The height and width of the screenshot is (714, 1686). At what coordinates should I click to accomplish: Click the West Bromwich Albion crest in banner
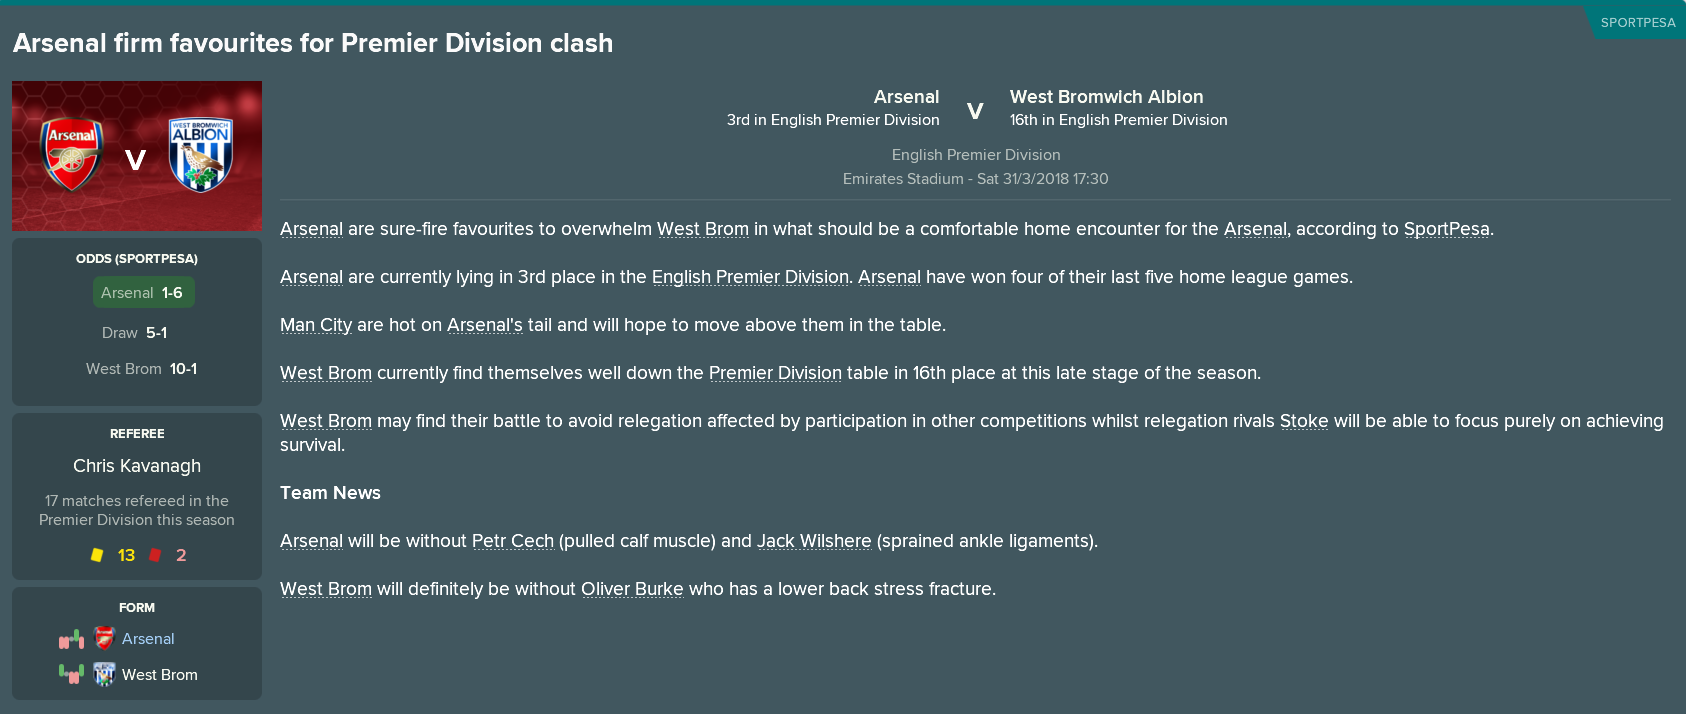(201, 155)
